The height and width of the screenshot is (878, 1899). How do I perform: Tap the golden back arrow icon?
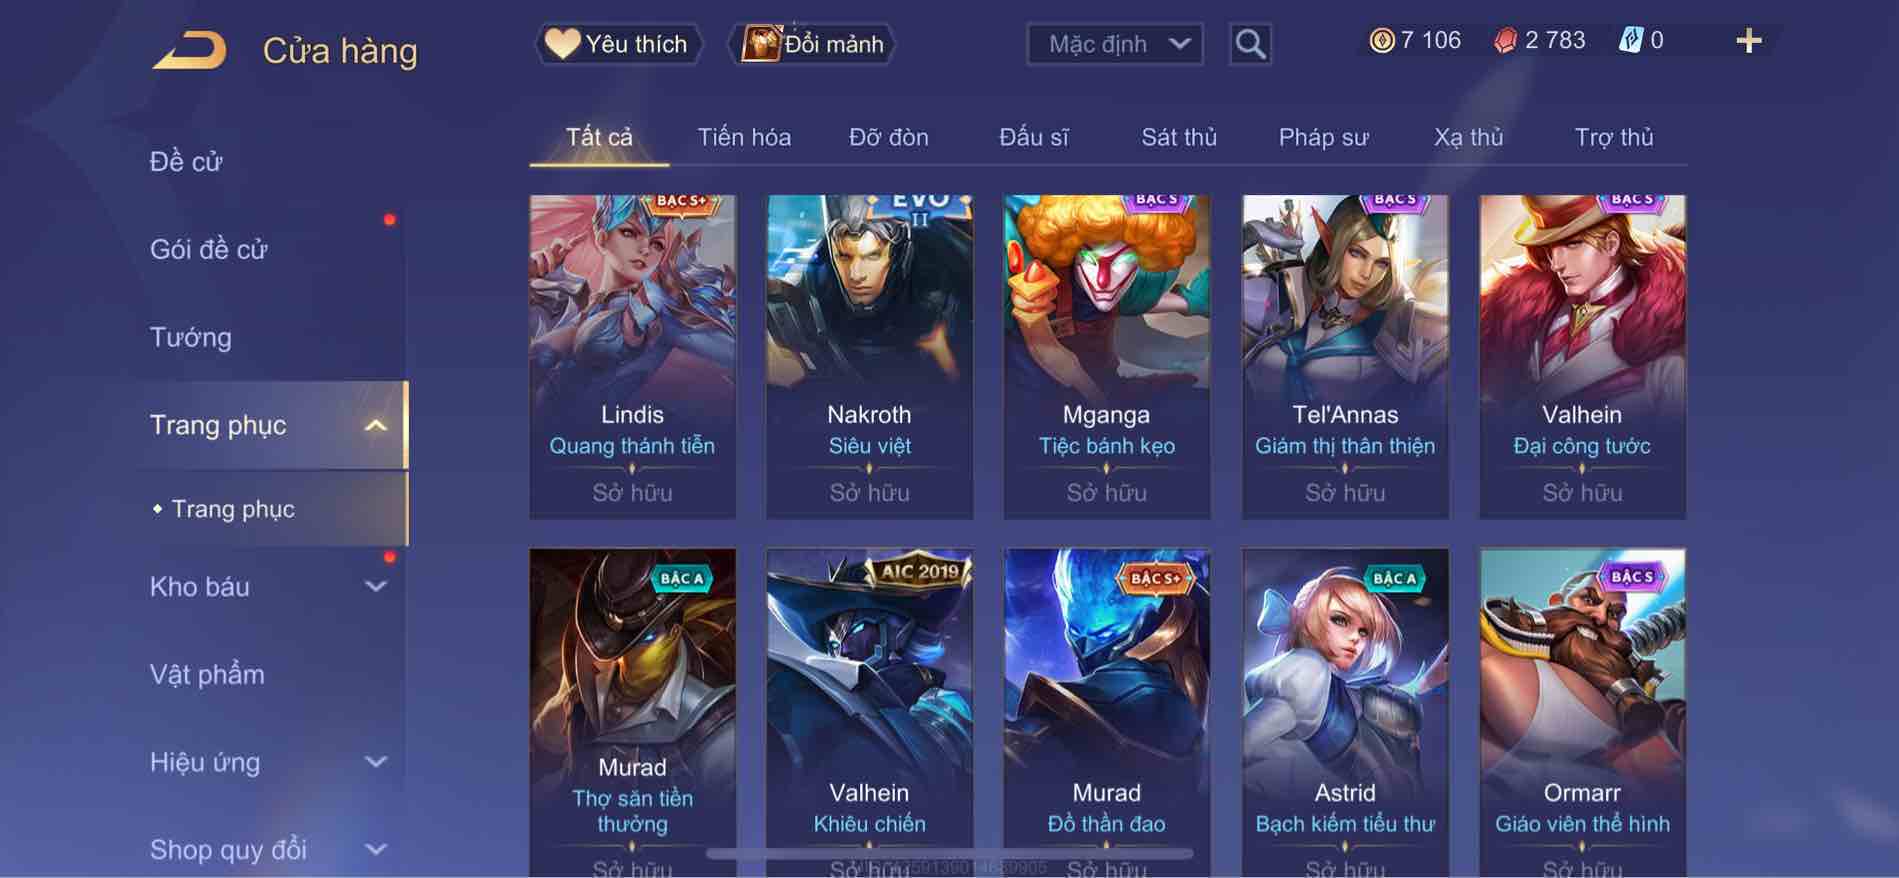pyautogui.click(x=190, y=50)
